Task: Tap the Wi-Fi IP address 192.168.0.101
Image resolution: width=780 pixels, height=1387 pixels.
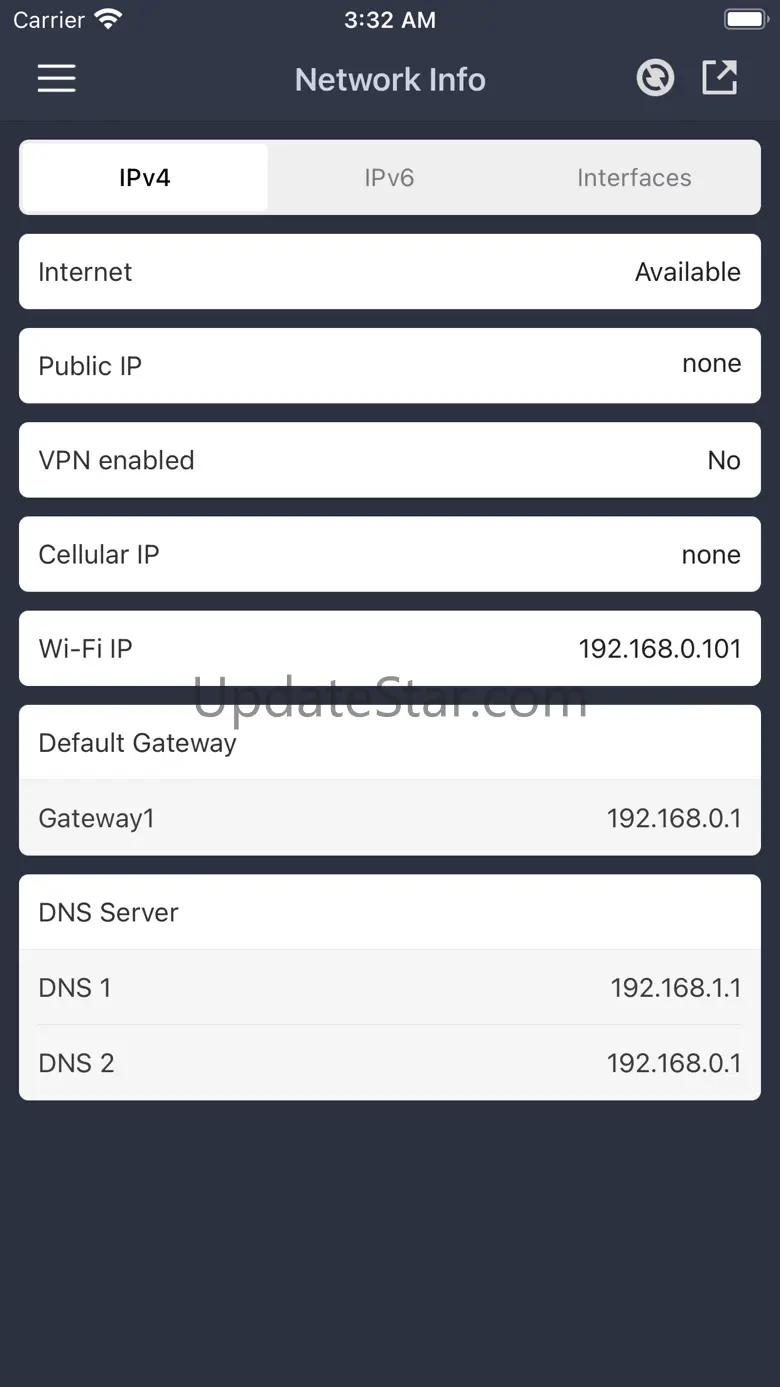Action: pyautogui.click(x=659, y=649)
